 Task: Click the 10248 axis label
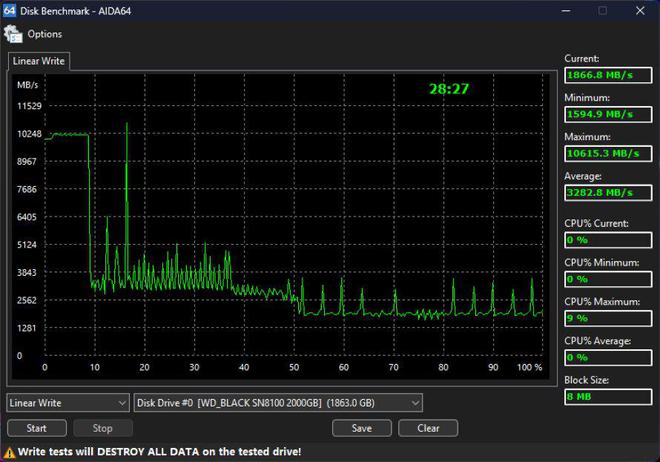29,134
